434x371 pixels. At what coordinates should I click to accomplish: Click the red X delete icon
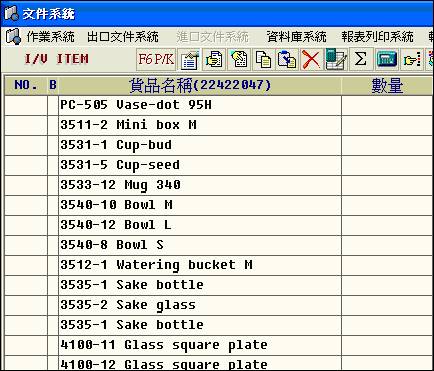pos(311,59)
